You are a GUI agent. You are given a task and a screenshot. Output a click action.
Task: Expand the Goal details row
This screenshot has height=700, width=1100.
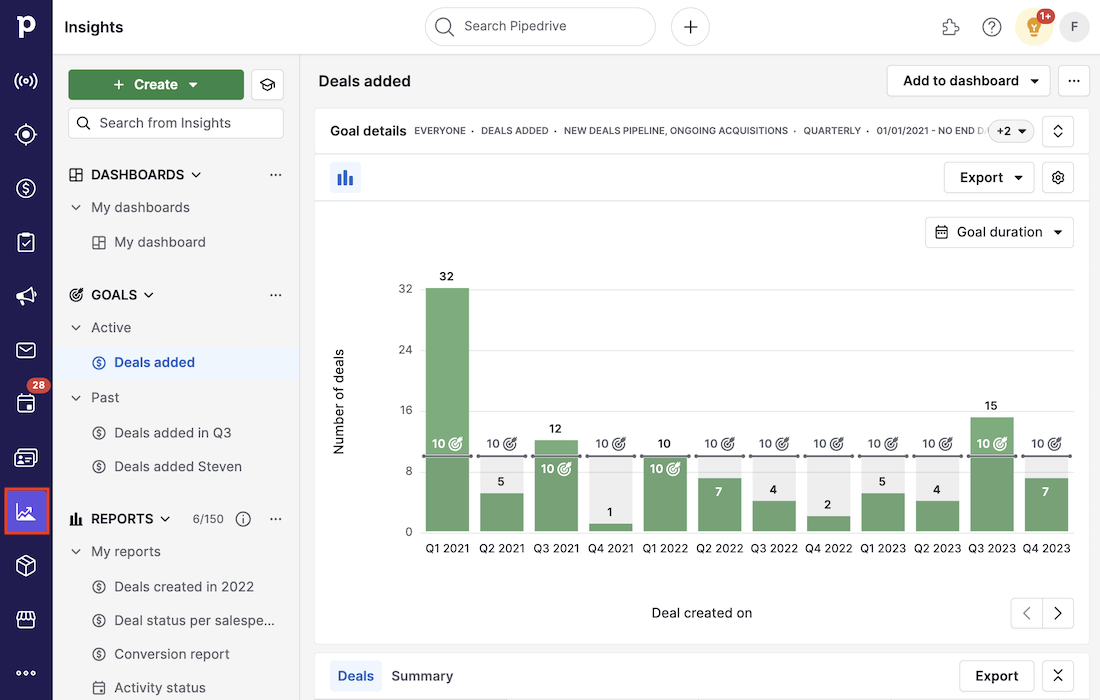[x=1057, y=131]
